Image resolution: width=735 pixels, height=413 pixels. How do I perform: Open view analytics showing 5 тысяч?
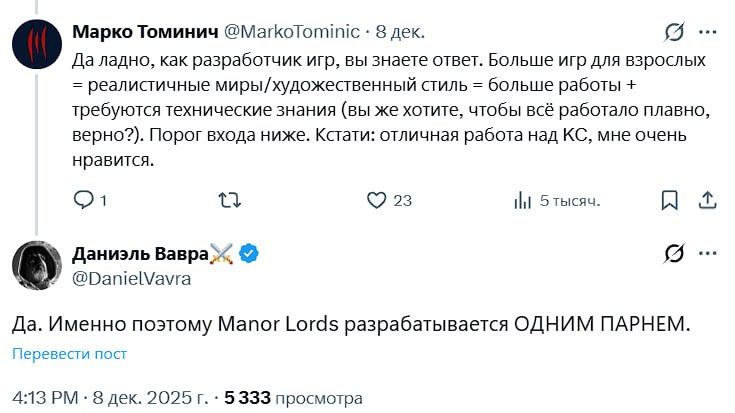pyautogui.click(x=522, y=200)
